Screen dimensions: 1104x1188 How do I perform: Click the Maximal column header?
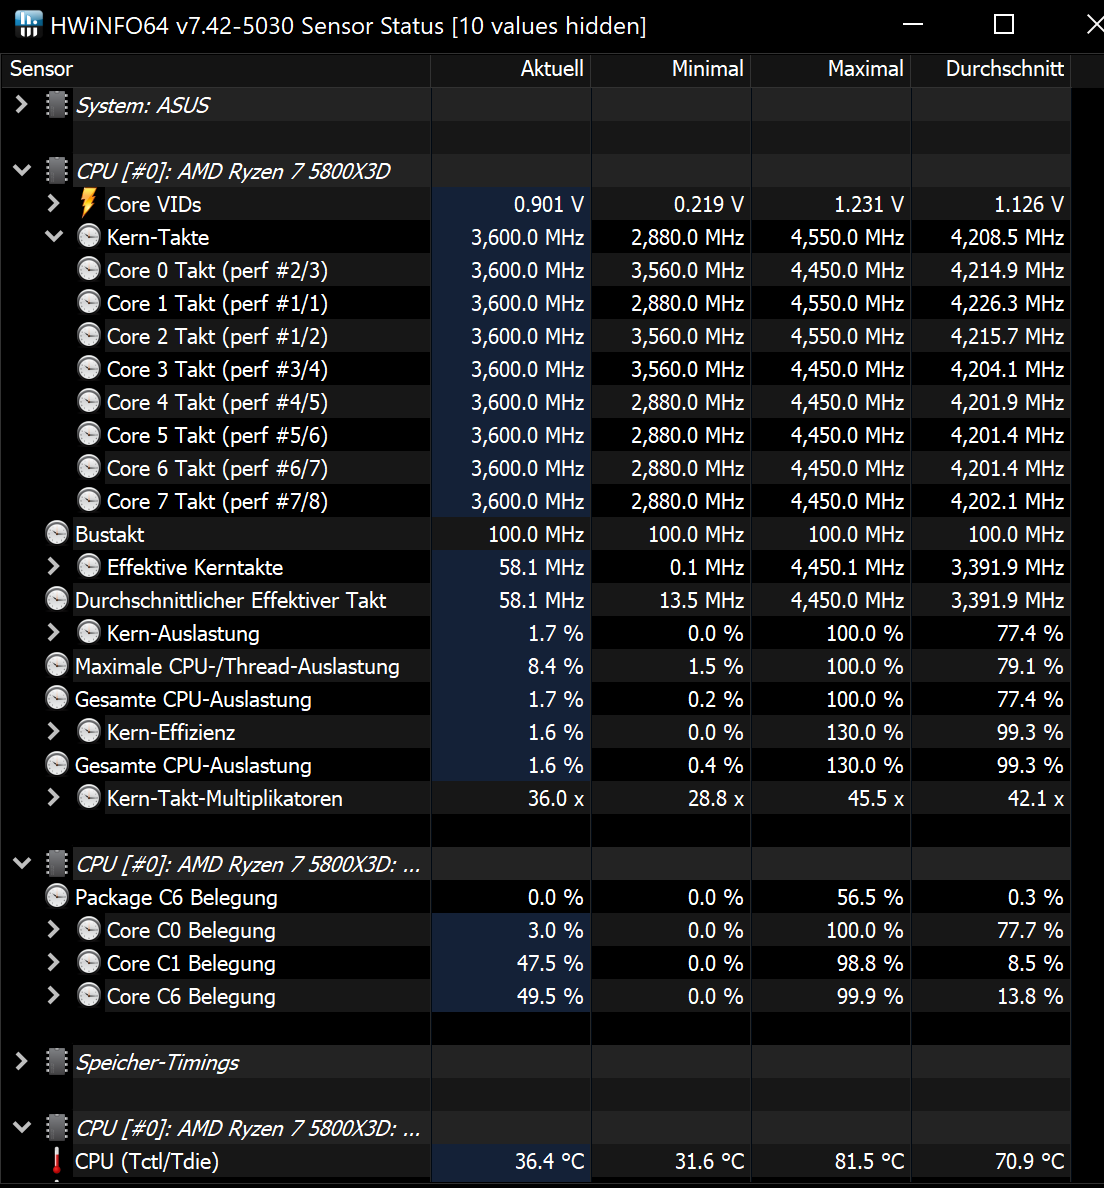pyautogui.click(x=830, y=69)
